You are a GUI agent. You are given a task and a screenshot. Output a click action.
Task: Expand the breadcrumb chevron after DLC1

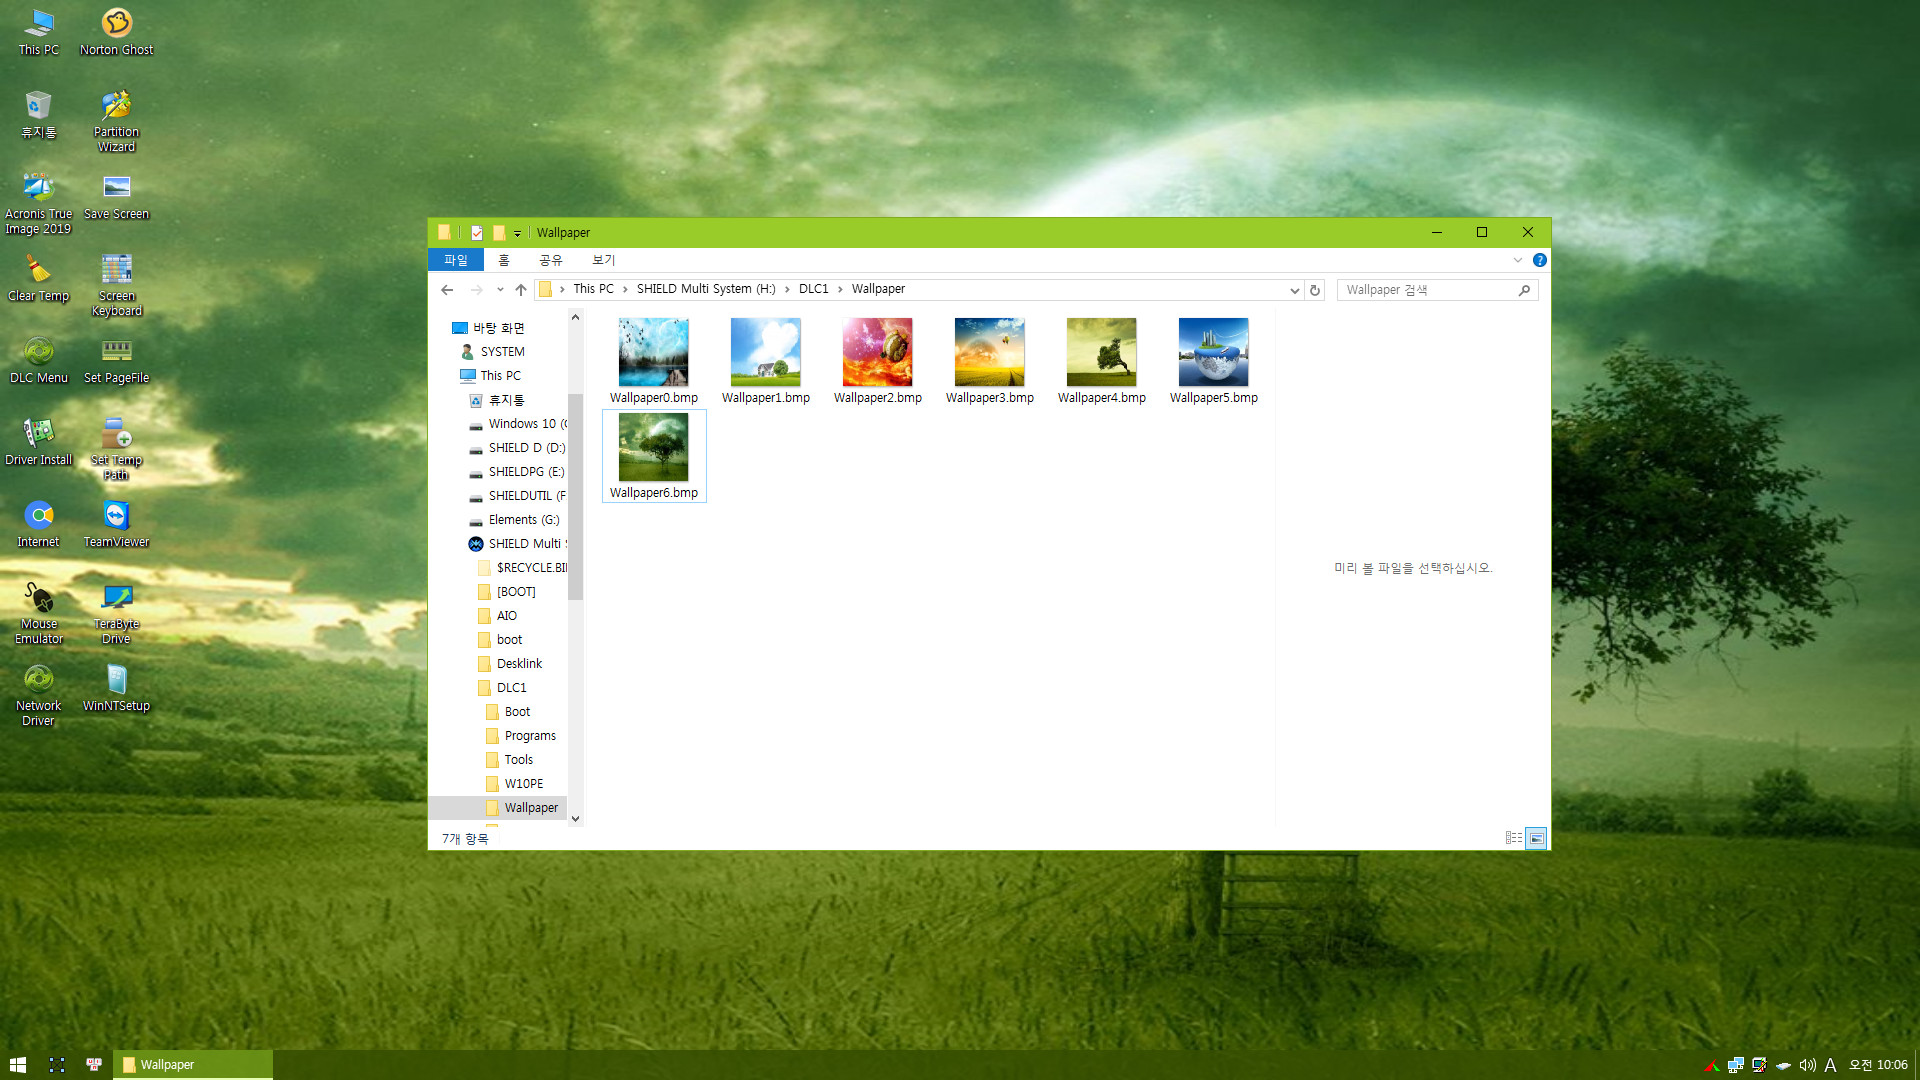(840, 289)
